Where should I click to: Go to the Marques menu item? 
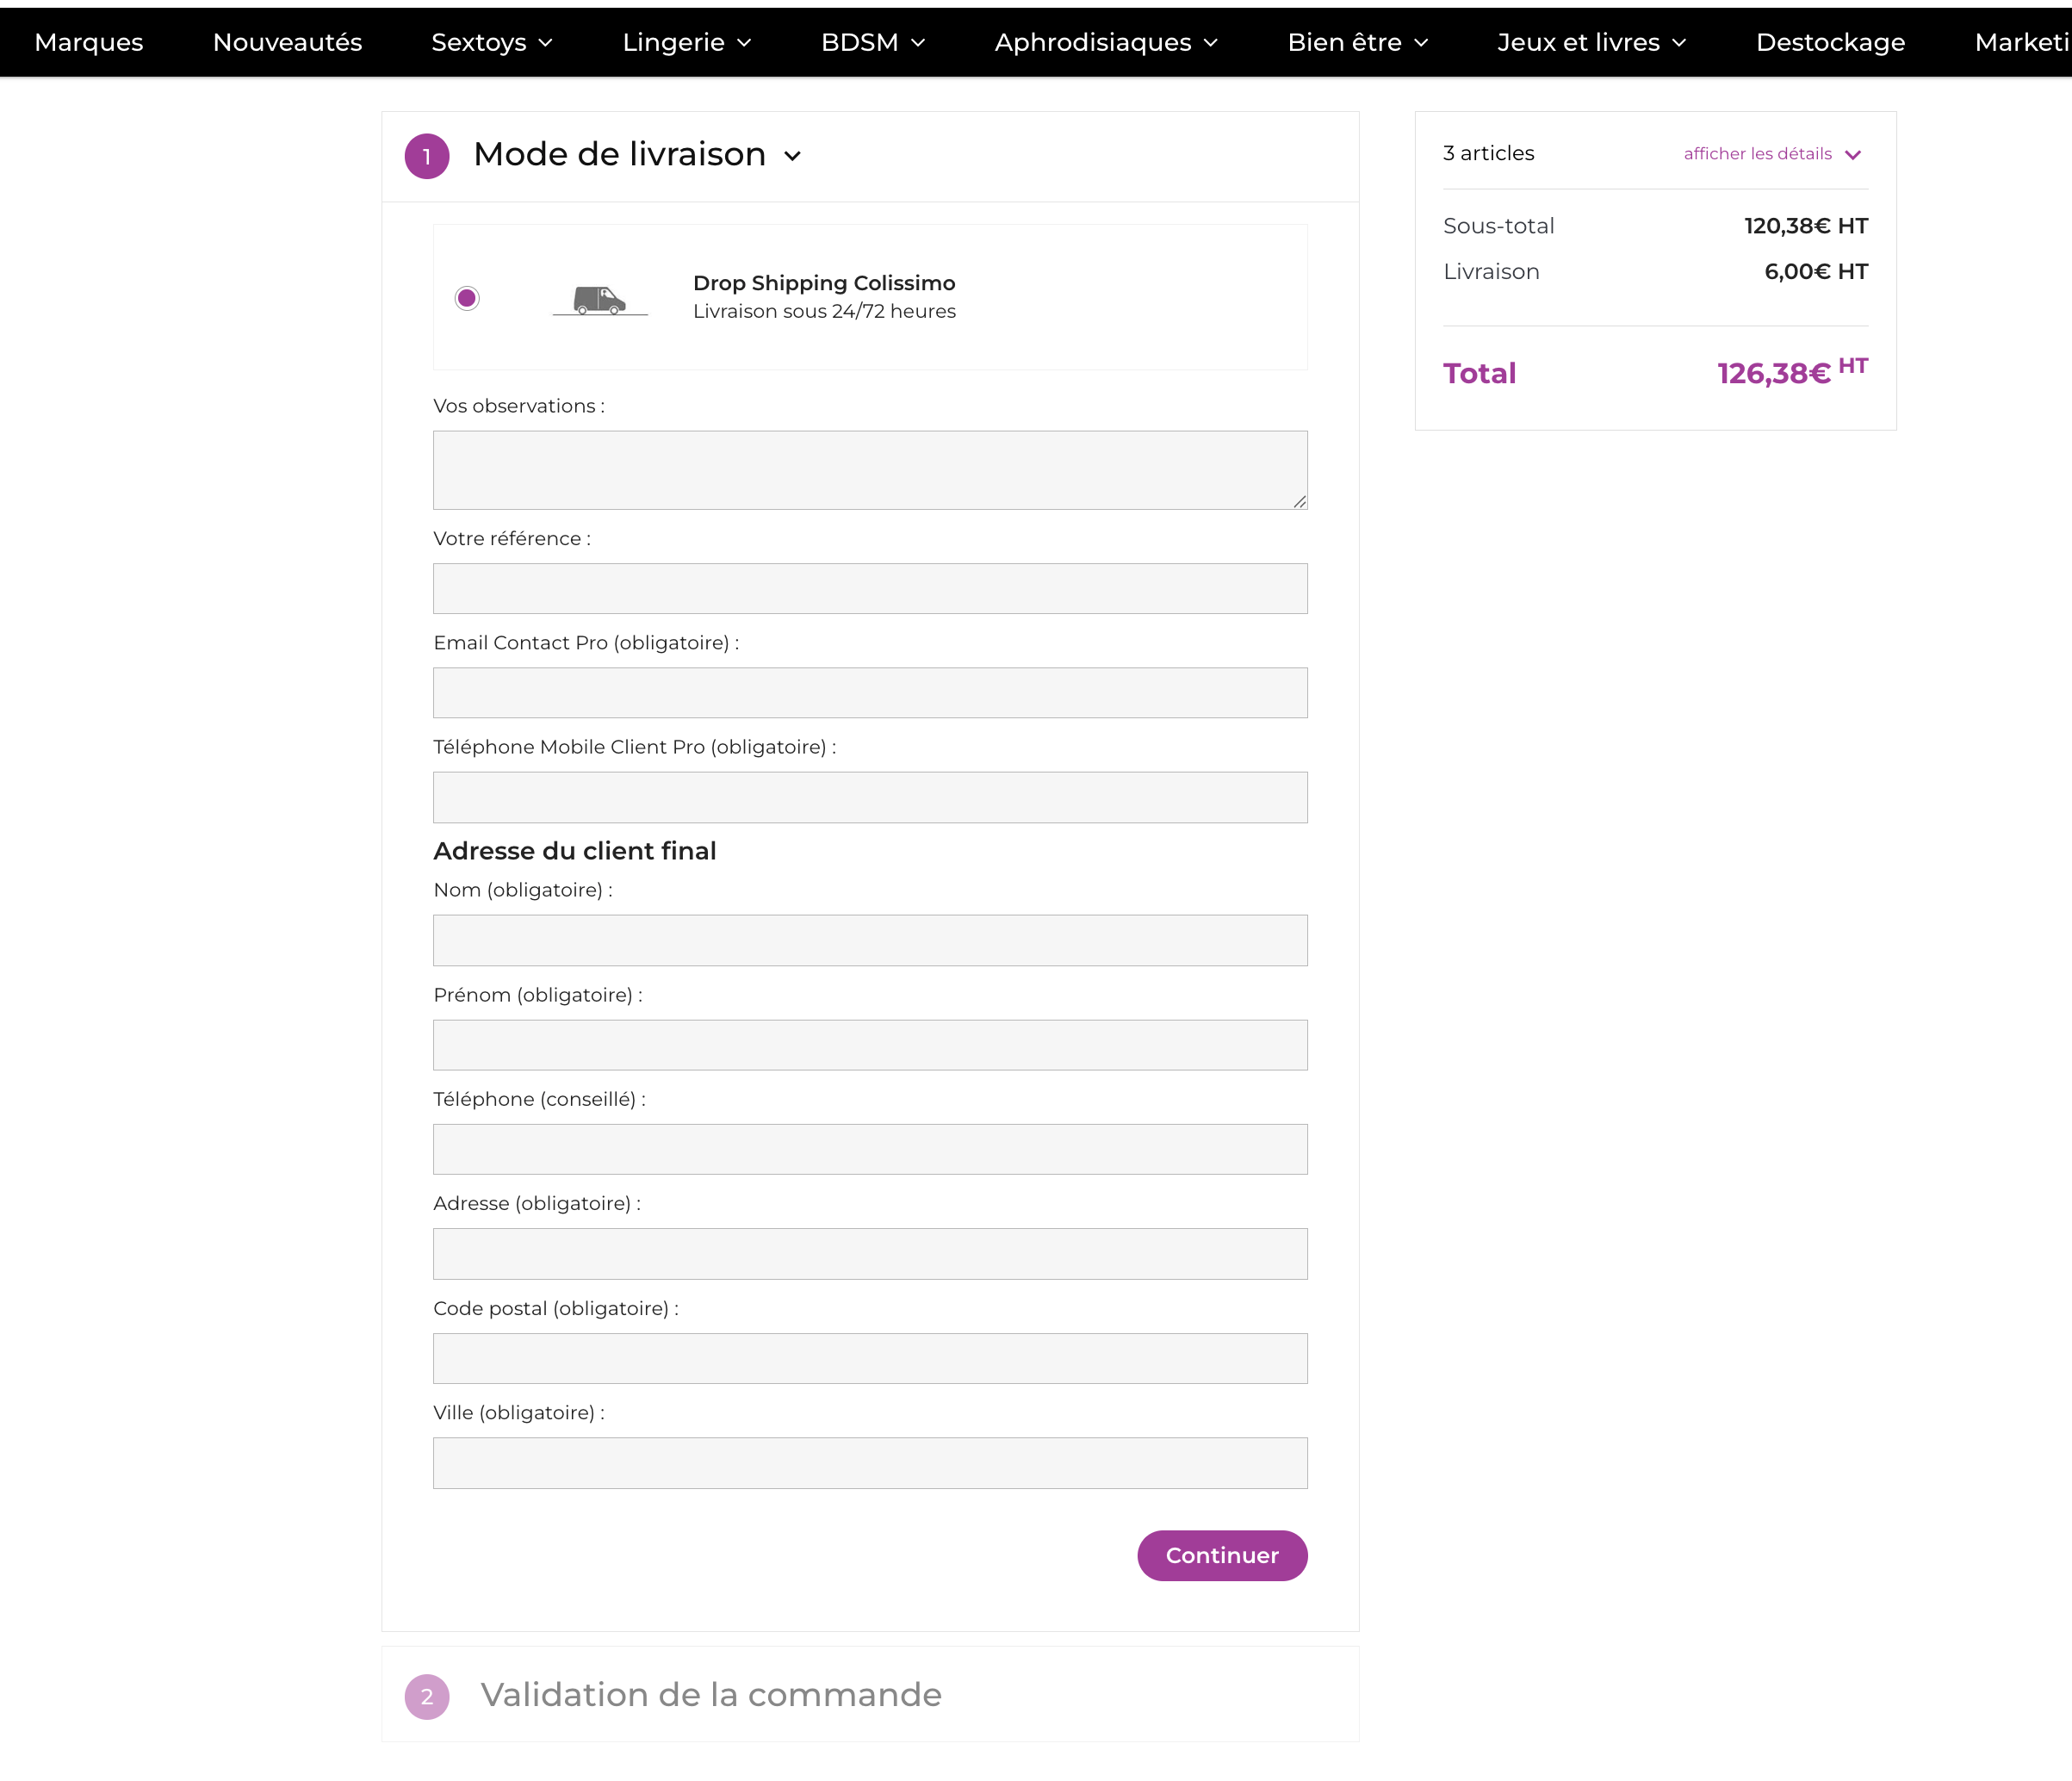tap(89, 42)
